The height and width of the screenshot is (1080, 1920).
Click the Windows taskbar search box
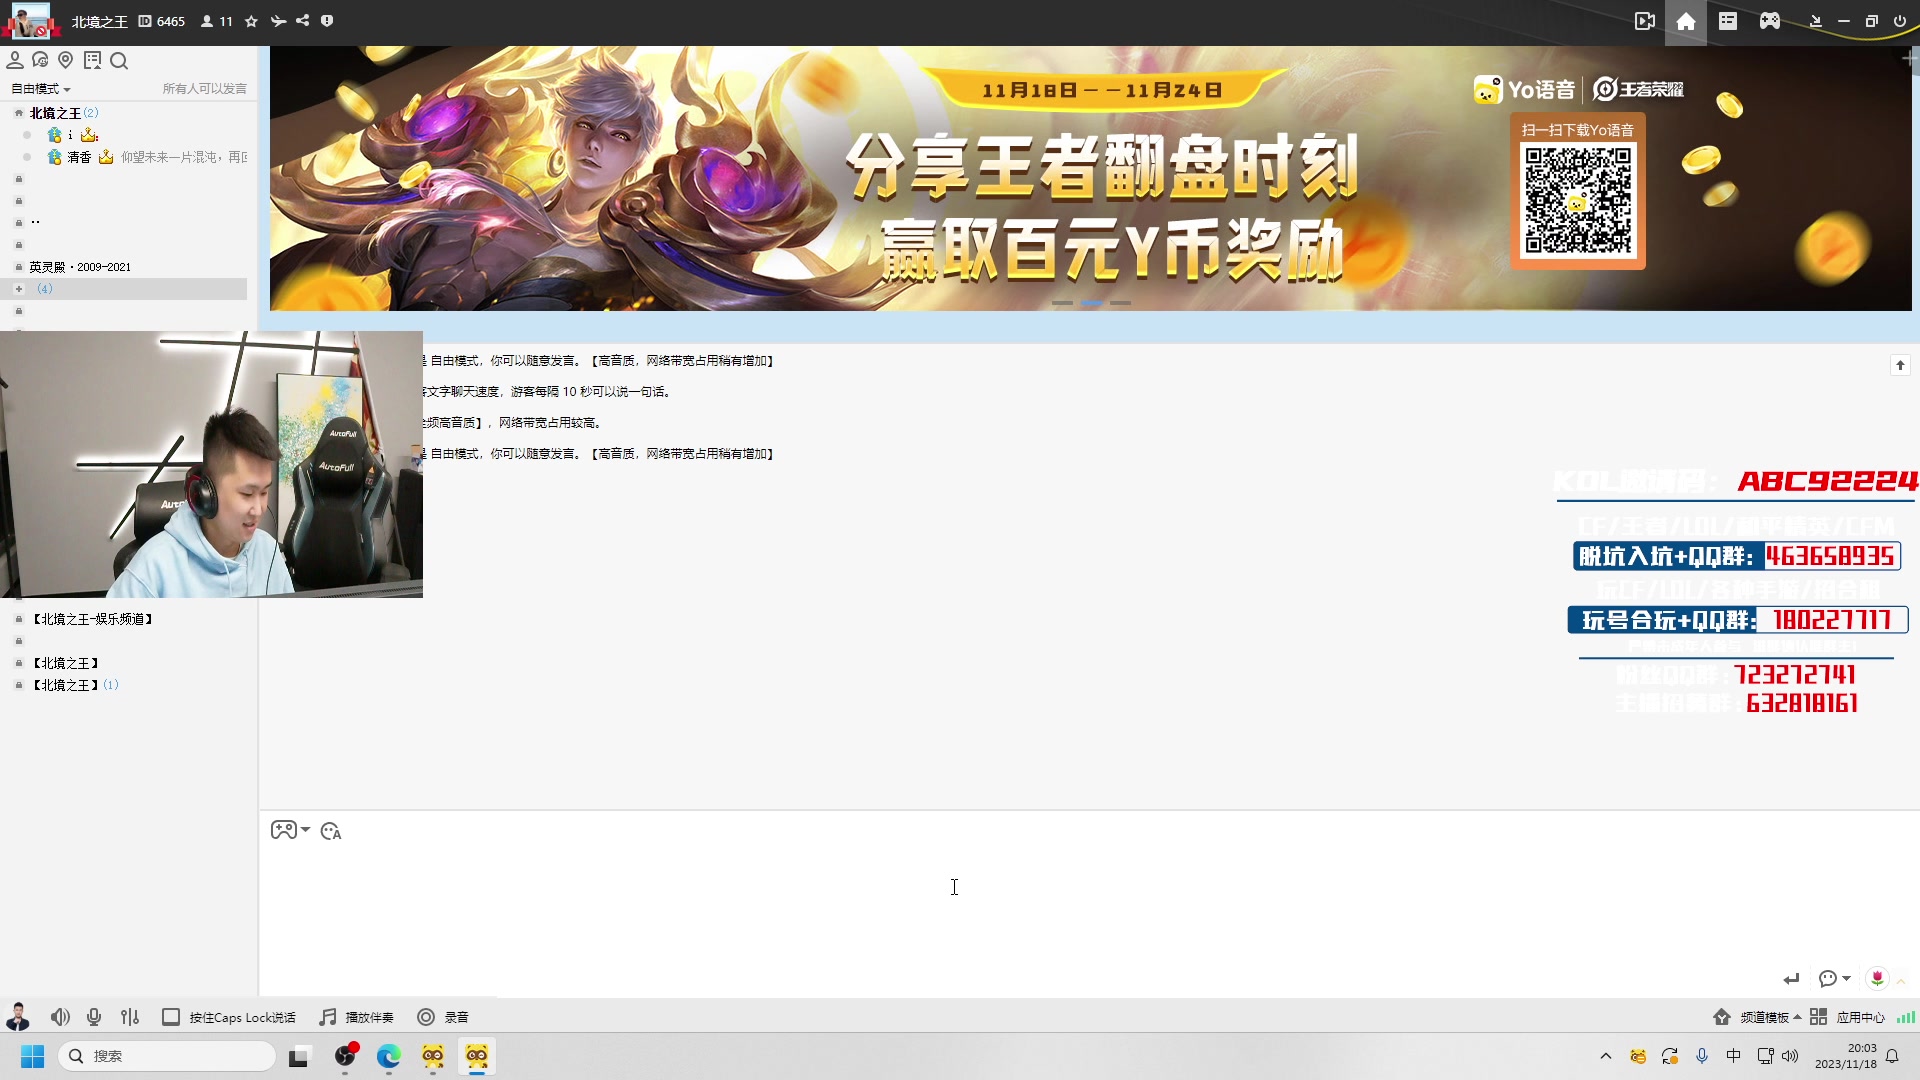tap(167, 1056)
